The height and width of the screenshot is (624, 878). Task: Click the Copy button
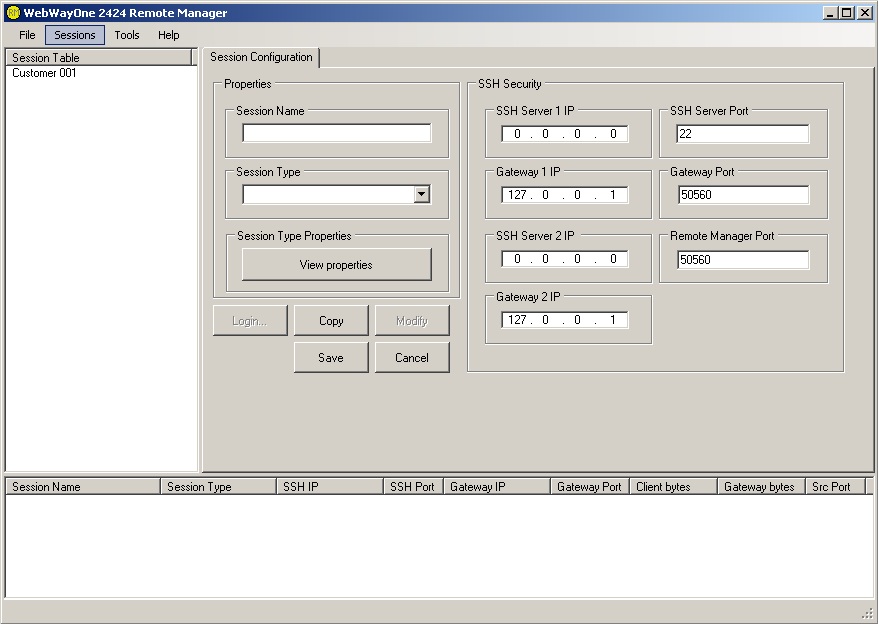click(331, 321)
